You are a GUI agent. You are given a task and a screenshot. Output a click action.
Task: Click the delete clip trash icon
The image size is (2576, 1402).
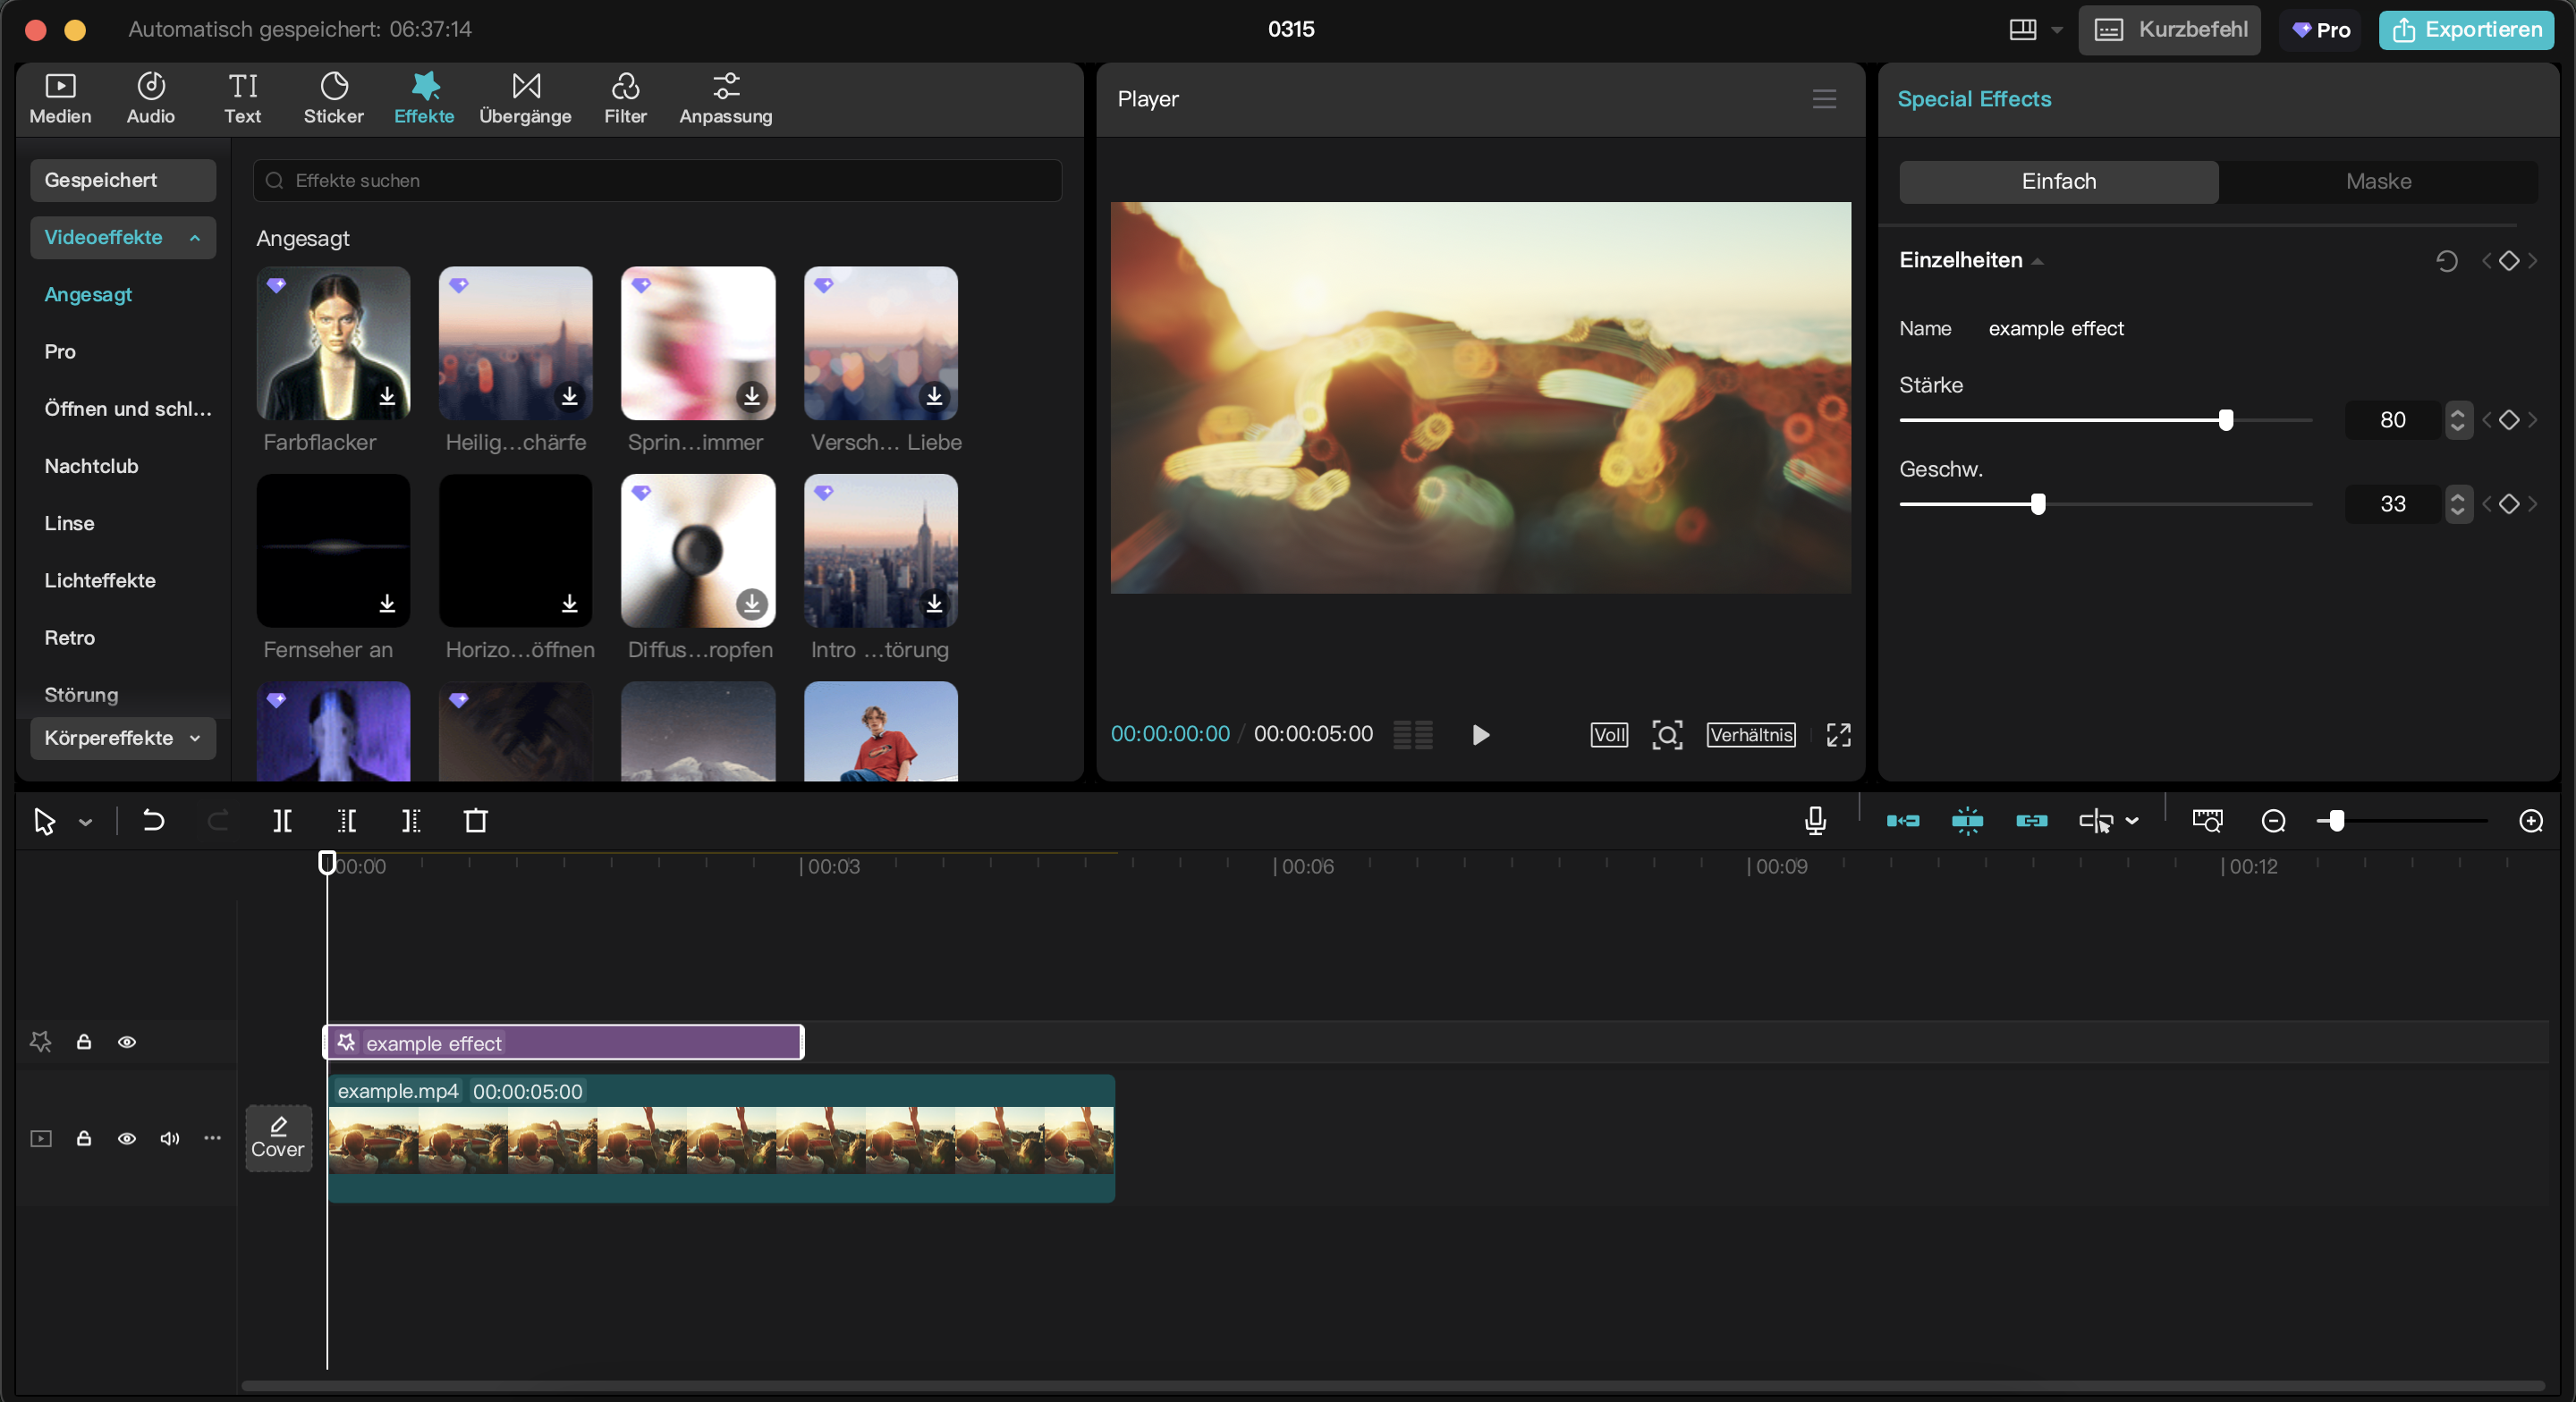pos(476,821)
